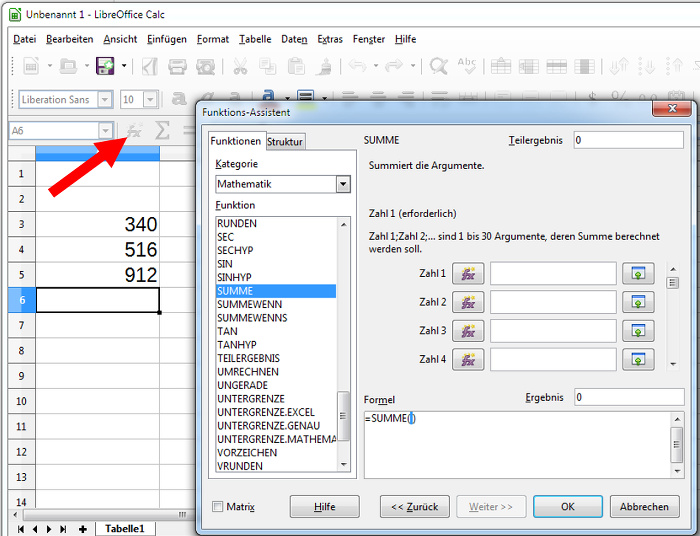The width and height of the screenshot is (700, 536).
Task: Click the Cut scissors icon
Action: [x=240, y=66]
